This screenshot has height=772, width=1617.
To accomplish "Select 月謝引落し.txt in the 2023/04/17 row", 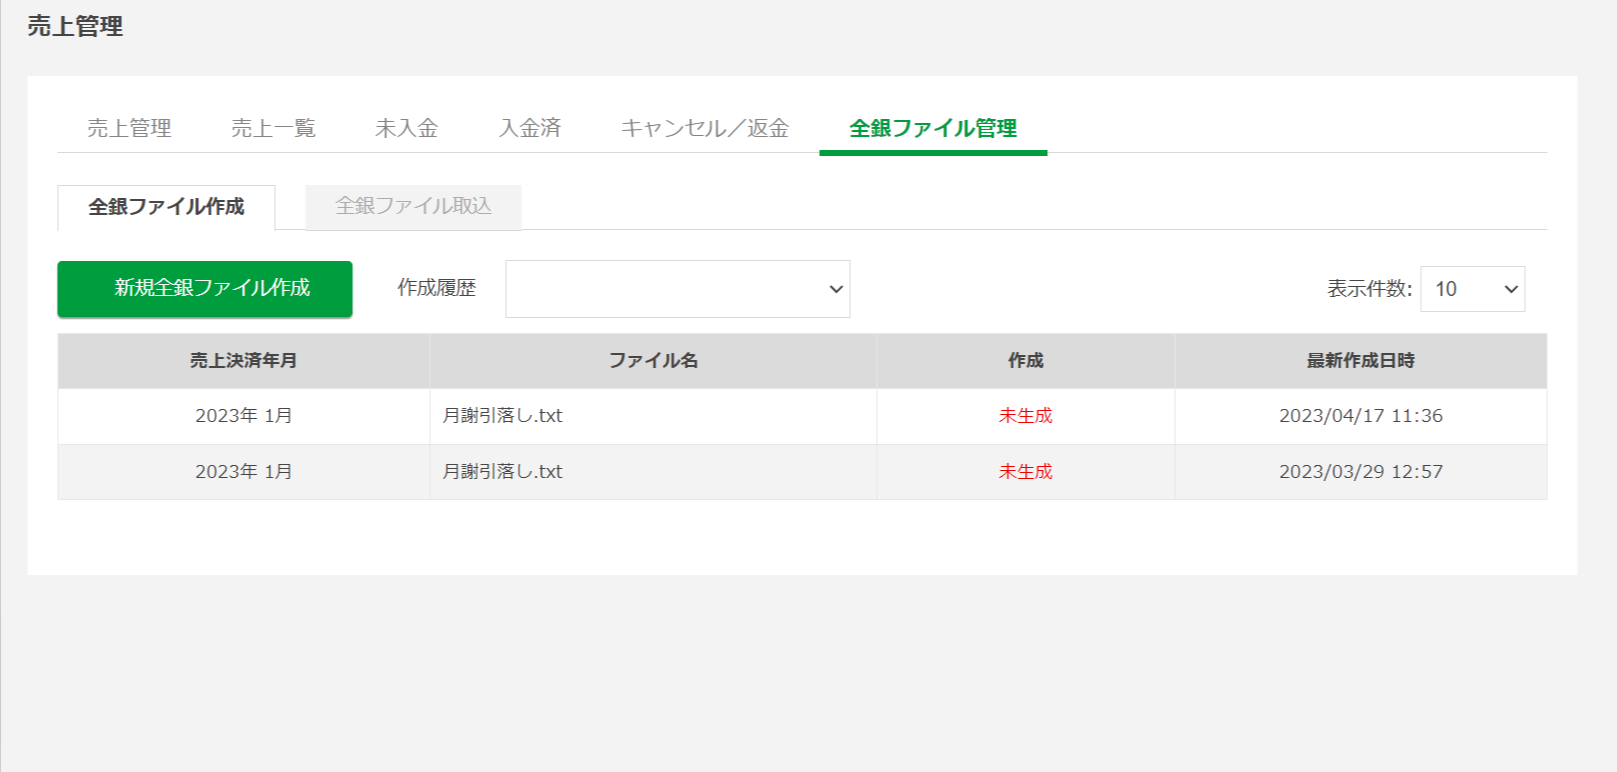I will [502, 416].
